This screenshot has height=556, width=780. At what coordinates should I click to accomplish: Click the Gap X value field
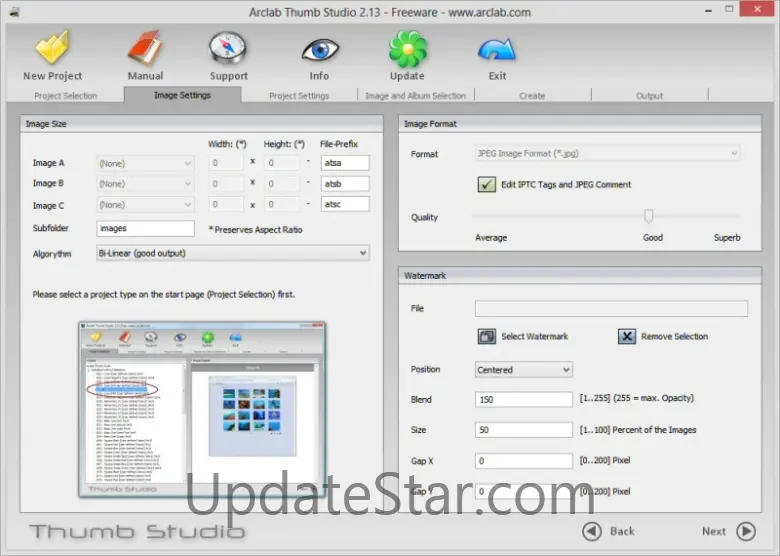pos(524,461)
